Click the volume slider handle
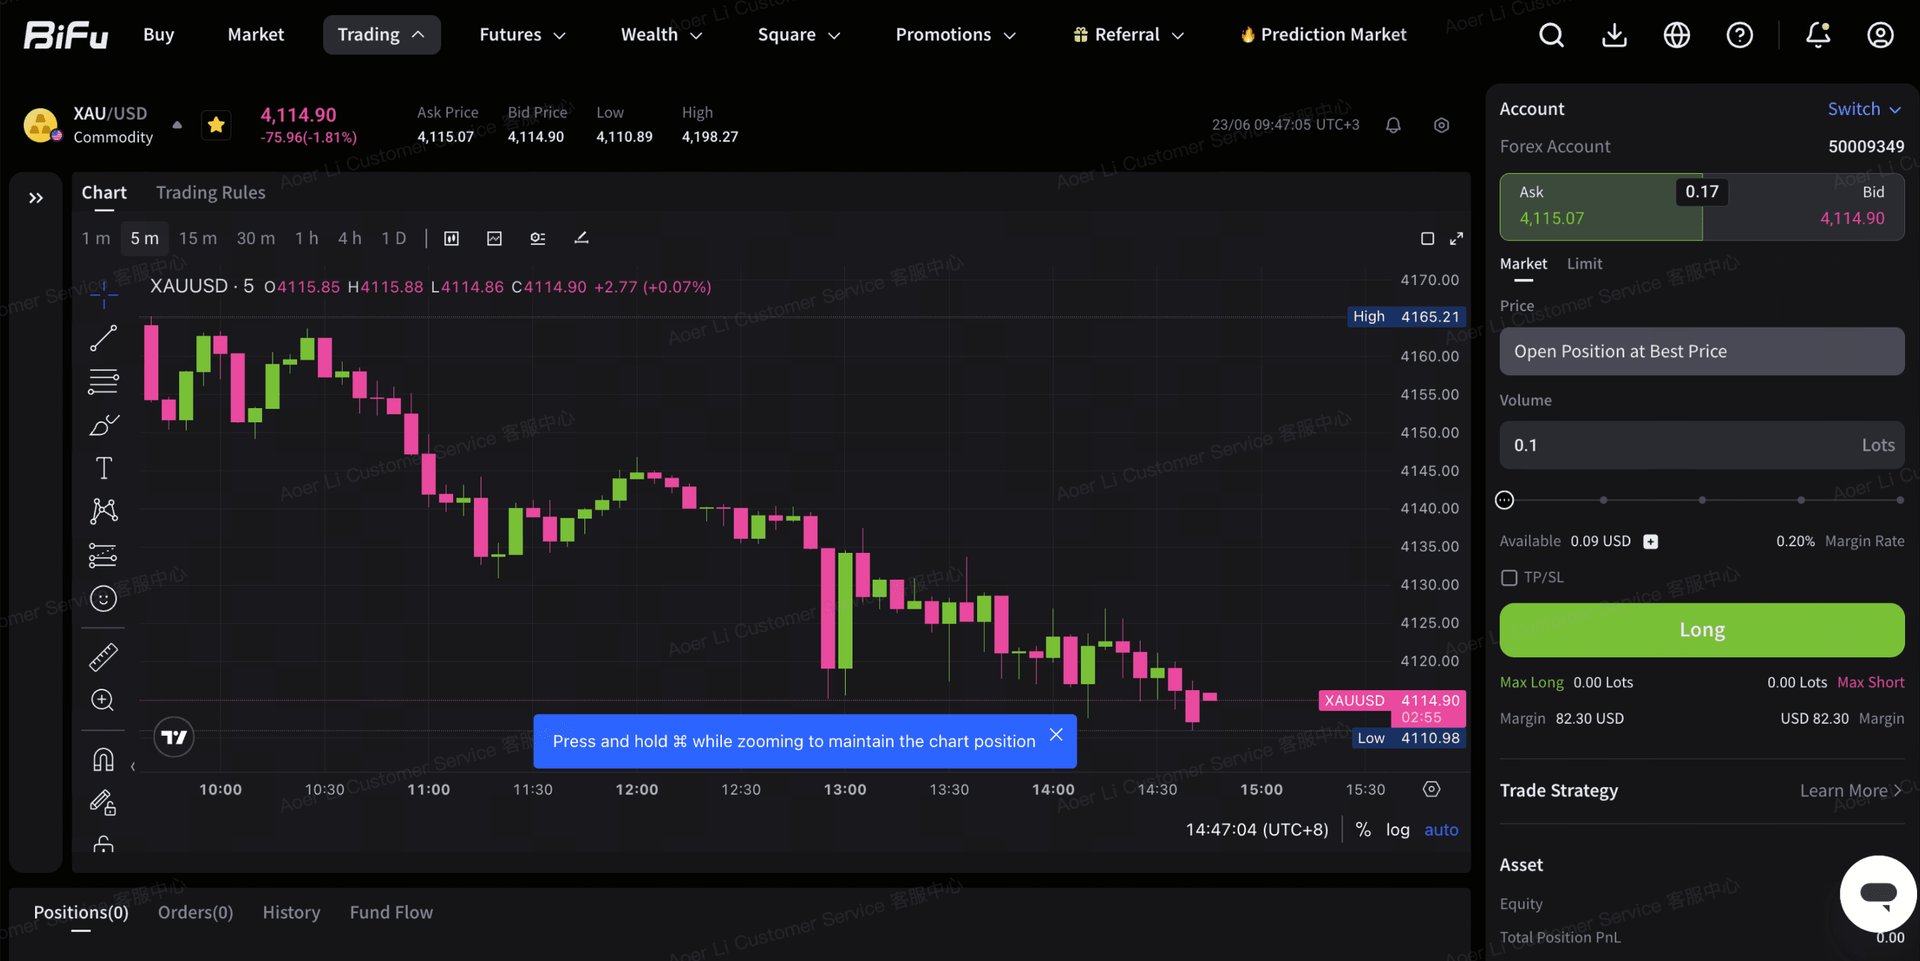 pos(1504,500)
